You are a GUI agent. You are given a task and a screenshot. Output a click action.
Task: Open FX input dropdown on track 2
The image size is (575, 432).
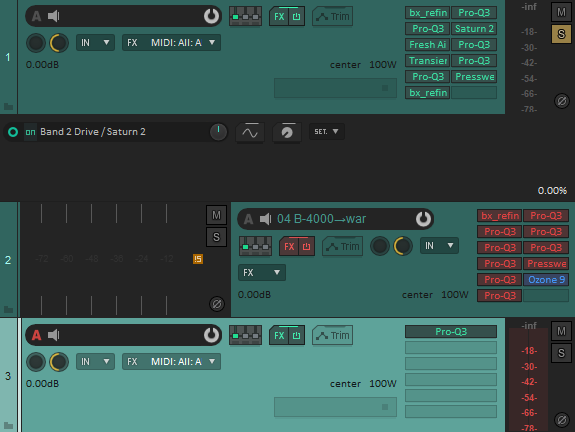point(262,272)
